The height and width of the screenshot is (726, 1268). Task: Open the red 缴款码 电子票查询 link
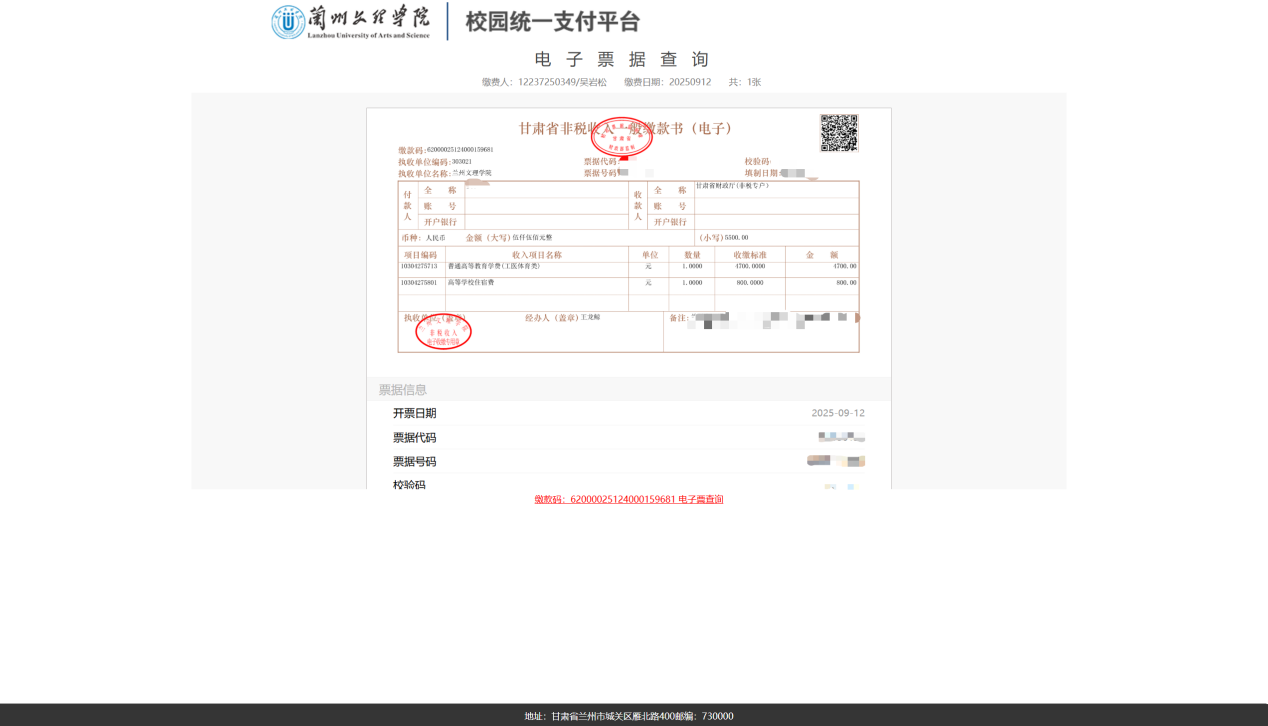click(628, 499)
